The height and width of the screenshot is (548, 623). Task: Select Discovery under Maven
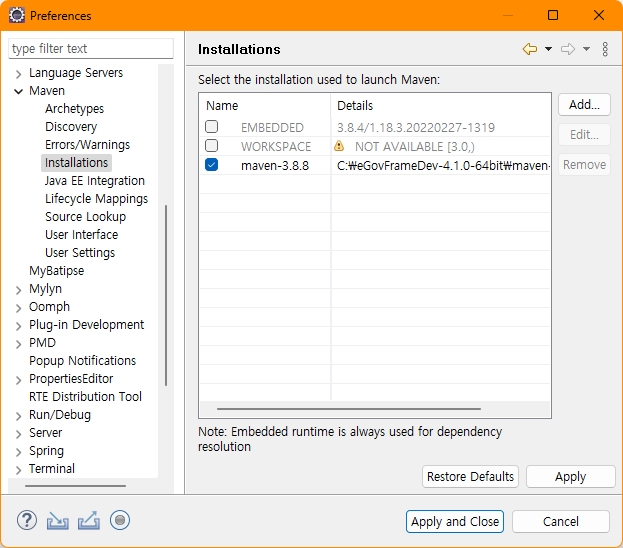coord(71,126)
